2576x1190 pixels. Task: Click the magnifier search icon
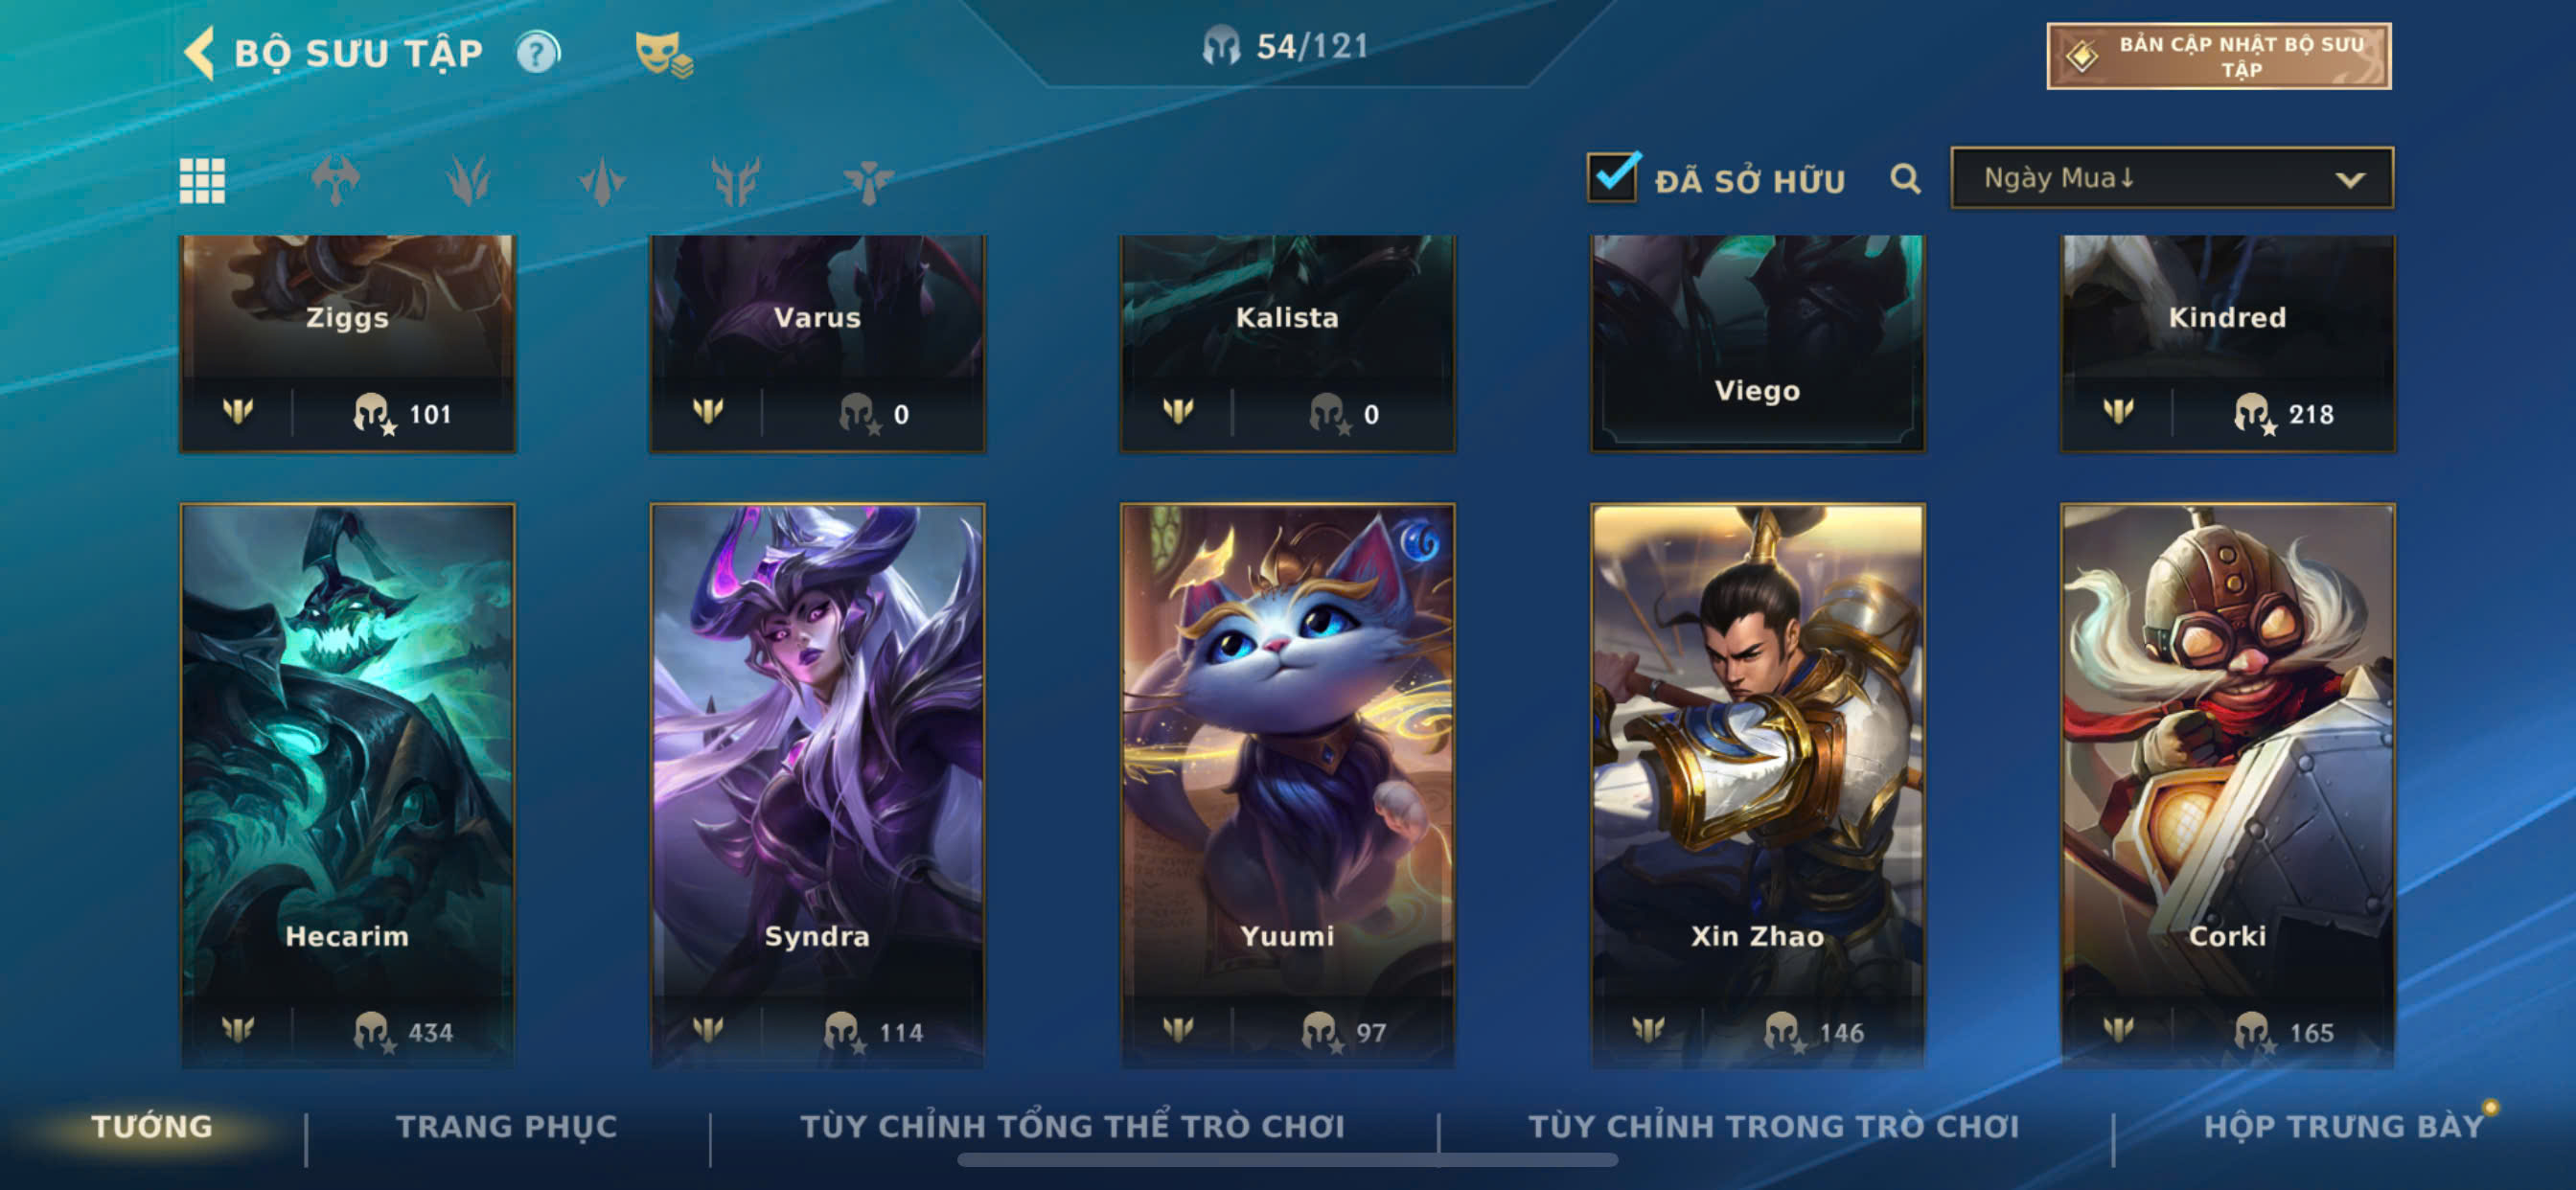click(x=1905, y=179)
